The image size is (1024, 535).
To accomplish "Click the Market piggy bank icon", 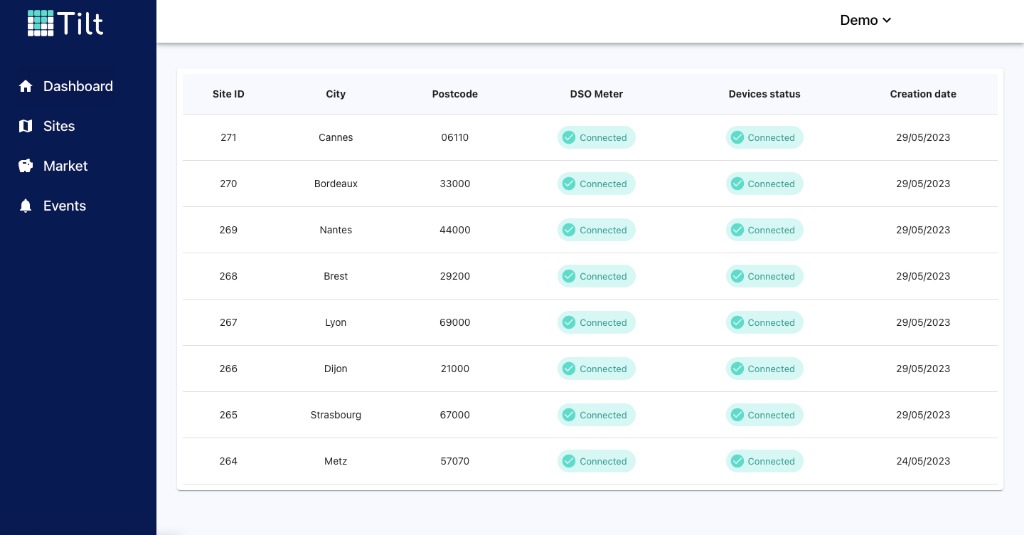I will point(26,166).
